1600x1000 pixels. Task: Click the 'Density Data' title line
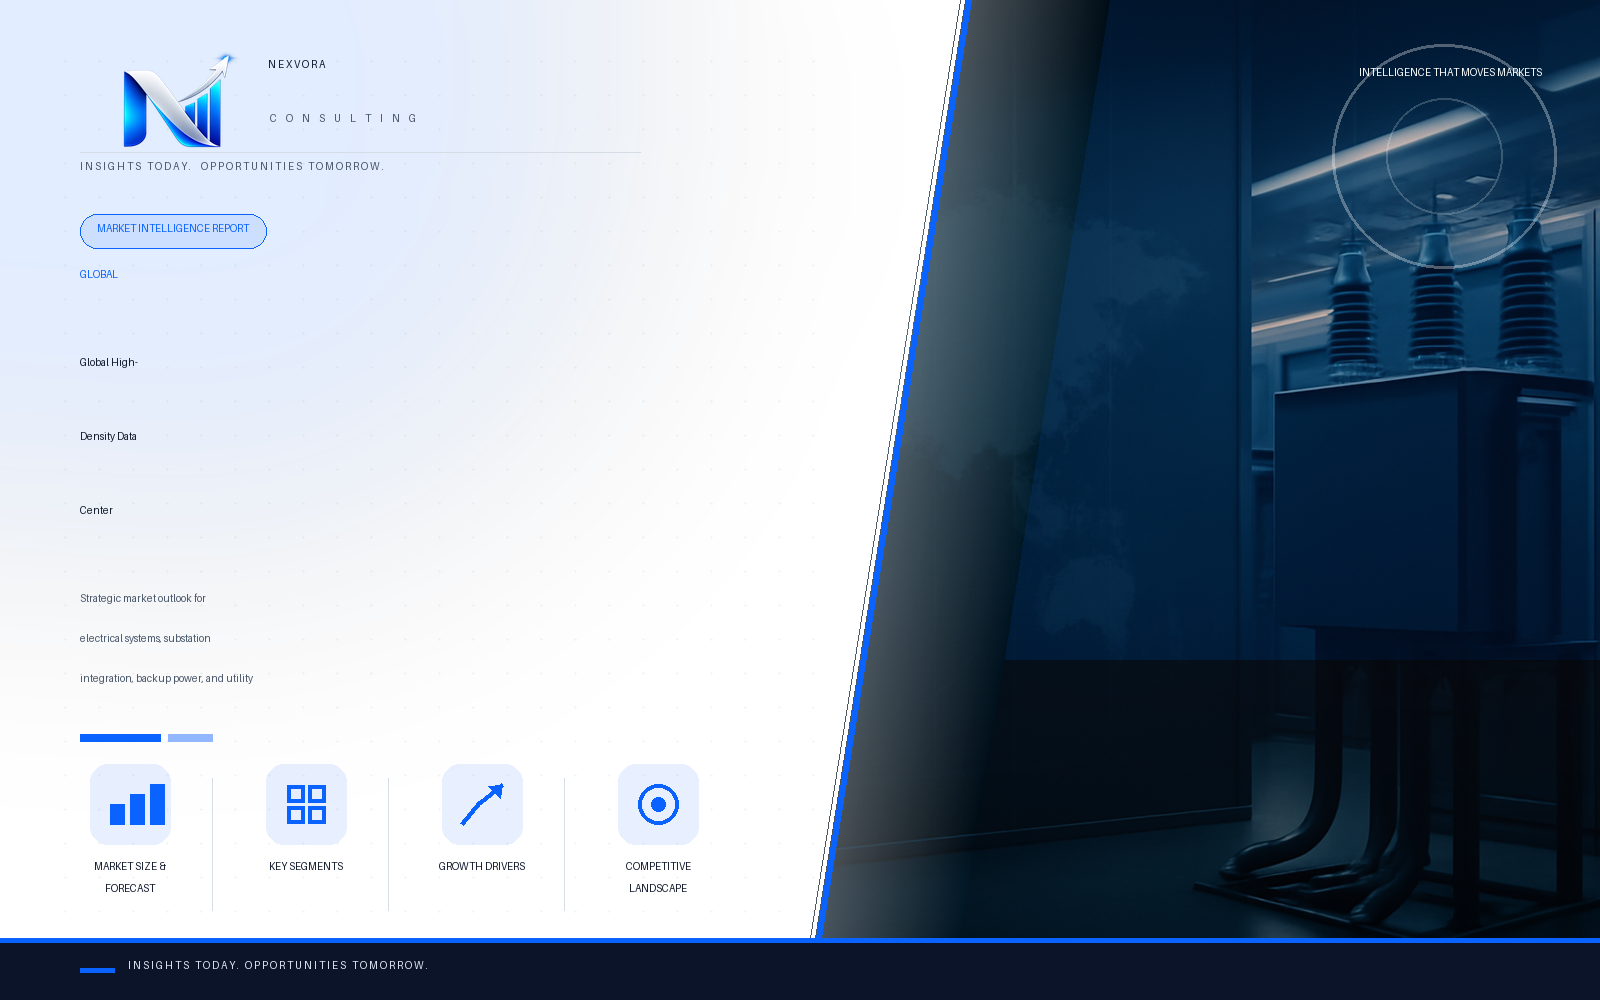108,436
